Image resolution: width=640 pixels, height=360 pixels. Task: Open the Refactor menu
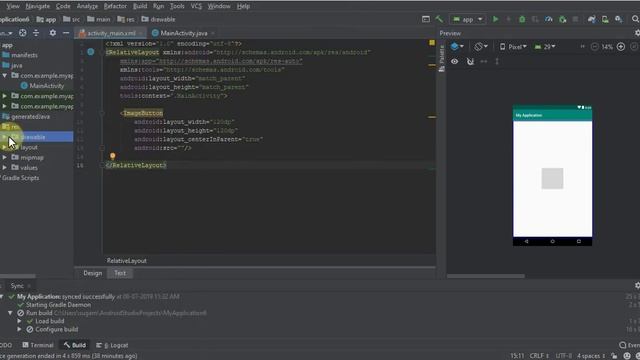[115, 6]
